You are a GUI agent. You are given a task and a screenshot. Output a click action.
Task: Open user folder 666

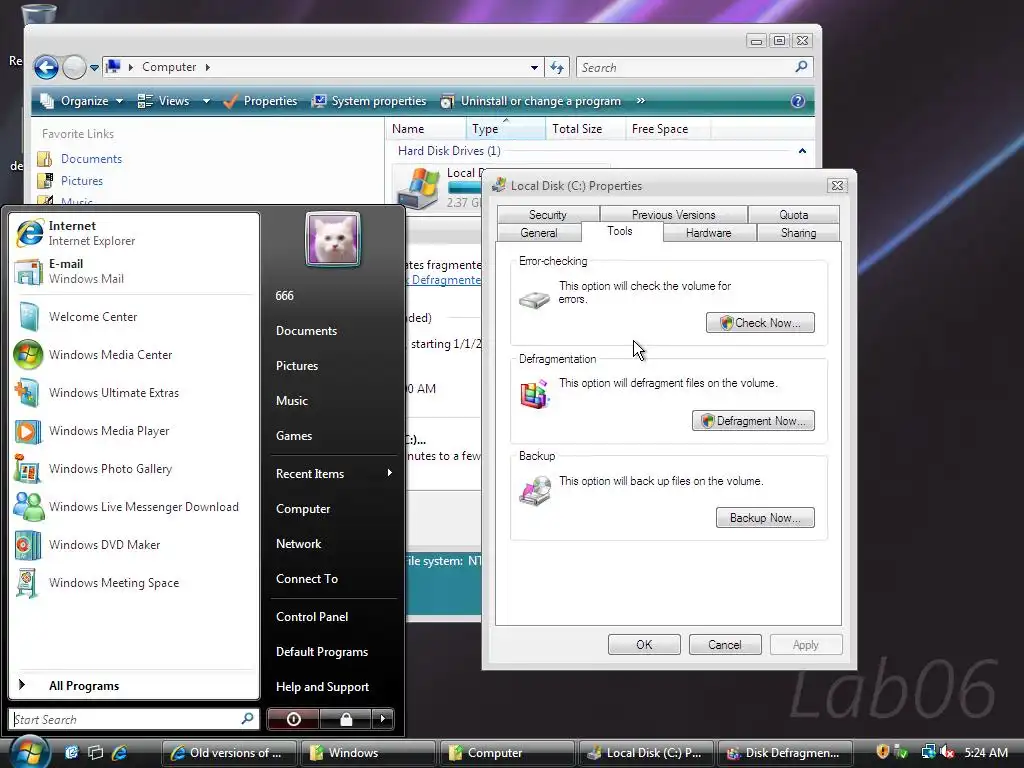point(333,295)
